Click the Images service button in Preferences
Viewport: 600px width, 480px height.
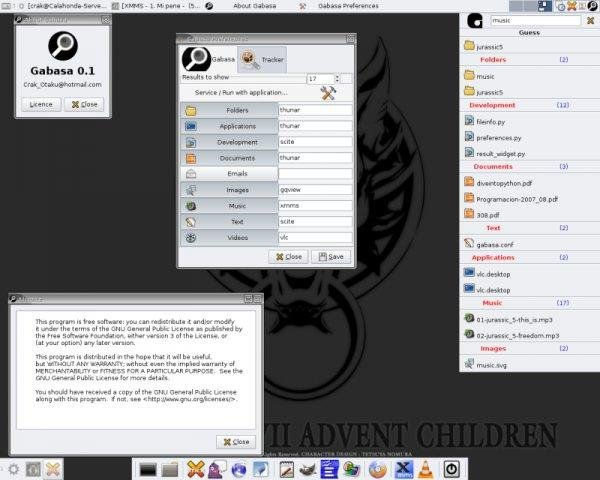pos(229,190)
